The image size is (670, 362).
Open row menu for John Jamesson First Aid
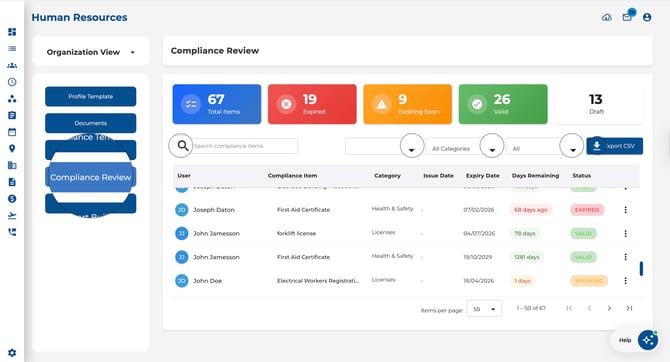coord(626,257)
